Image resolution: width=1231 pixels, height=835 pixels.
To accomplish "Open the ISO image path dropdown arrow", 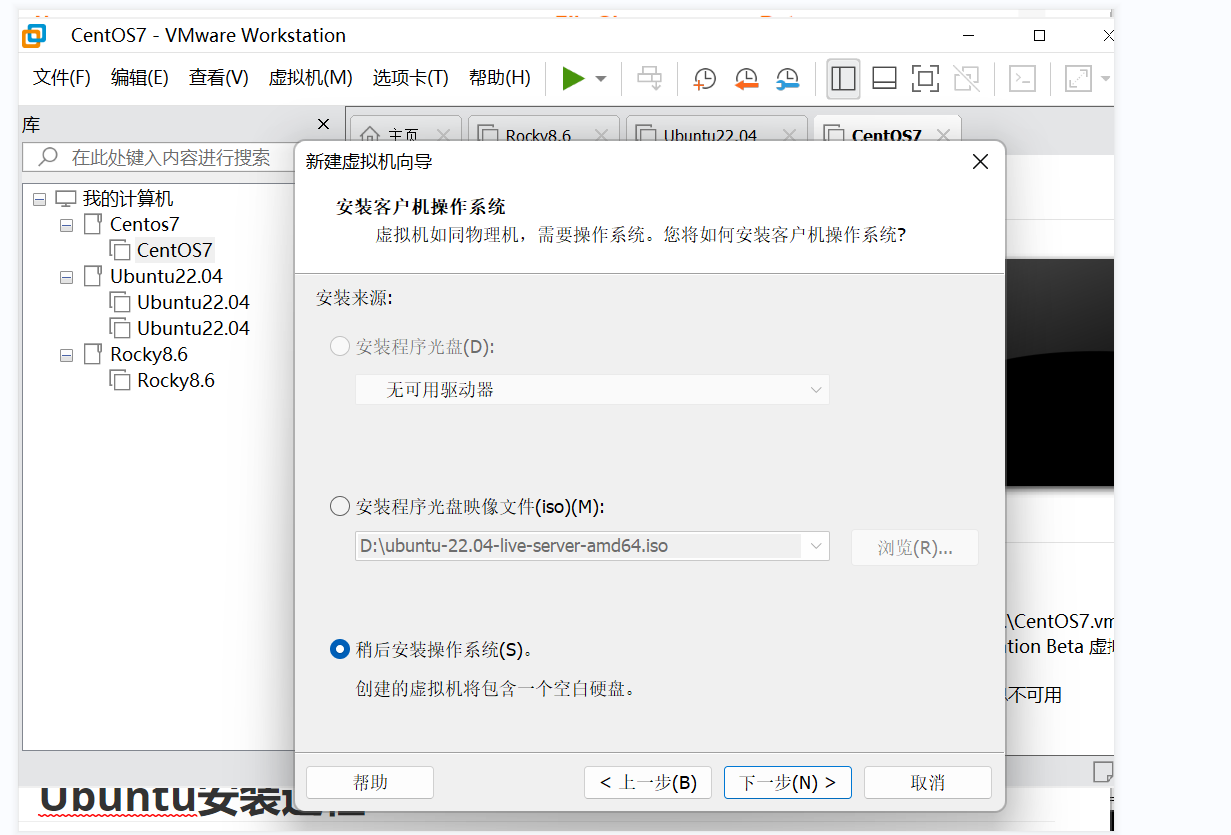I will pyautogui.click(x=816, y=547).
